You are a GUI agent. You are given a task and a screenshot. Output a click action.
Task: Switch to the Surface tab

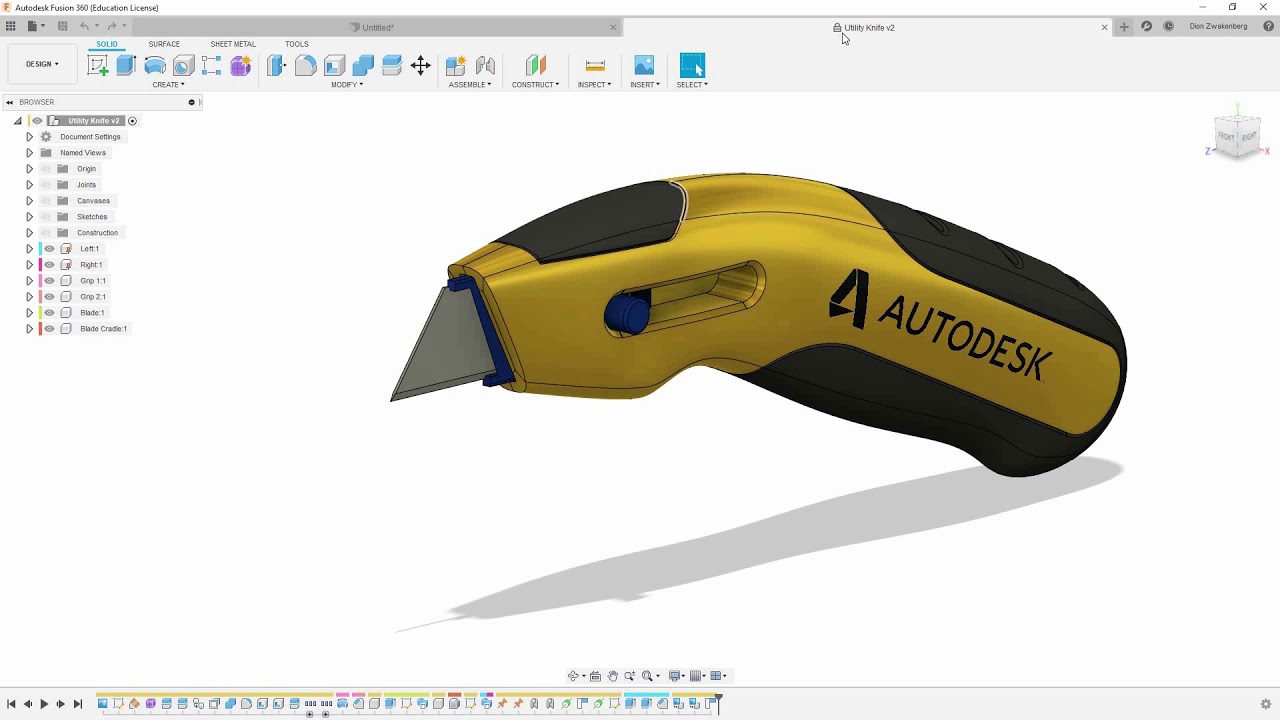[x=164, y=44]
